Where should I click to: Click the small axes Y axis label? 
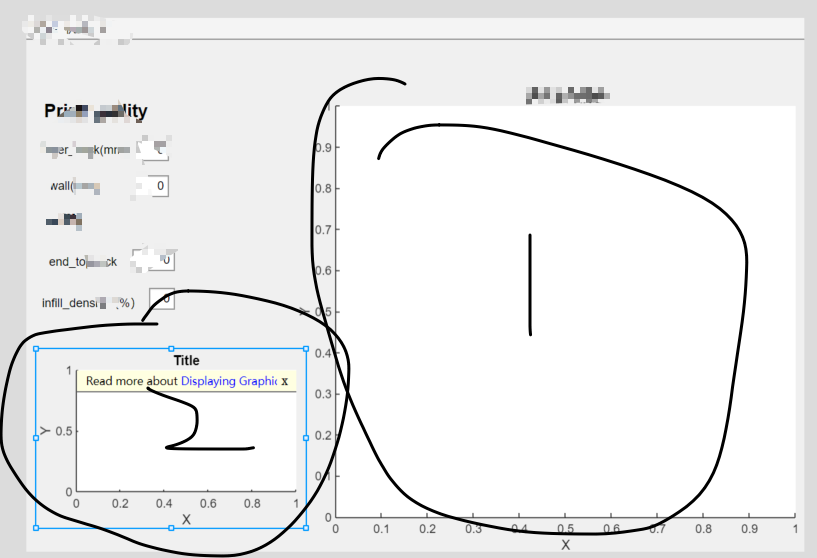pyautogui.click(x=45, y=430)
